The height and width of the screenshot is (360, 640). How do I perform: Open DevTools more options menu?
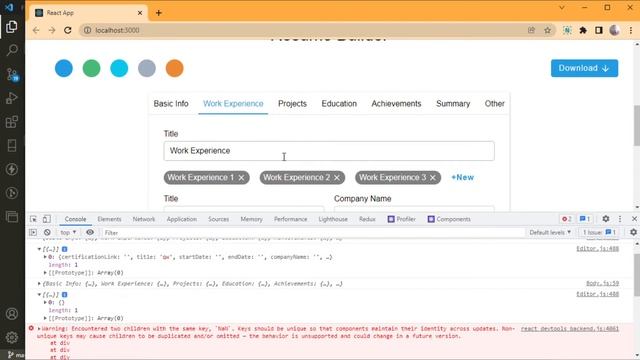pos(620,219)
